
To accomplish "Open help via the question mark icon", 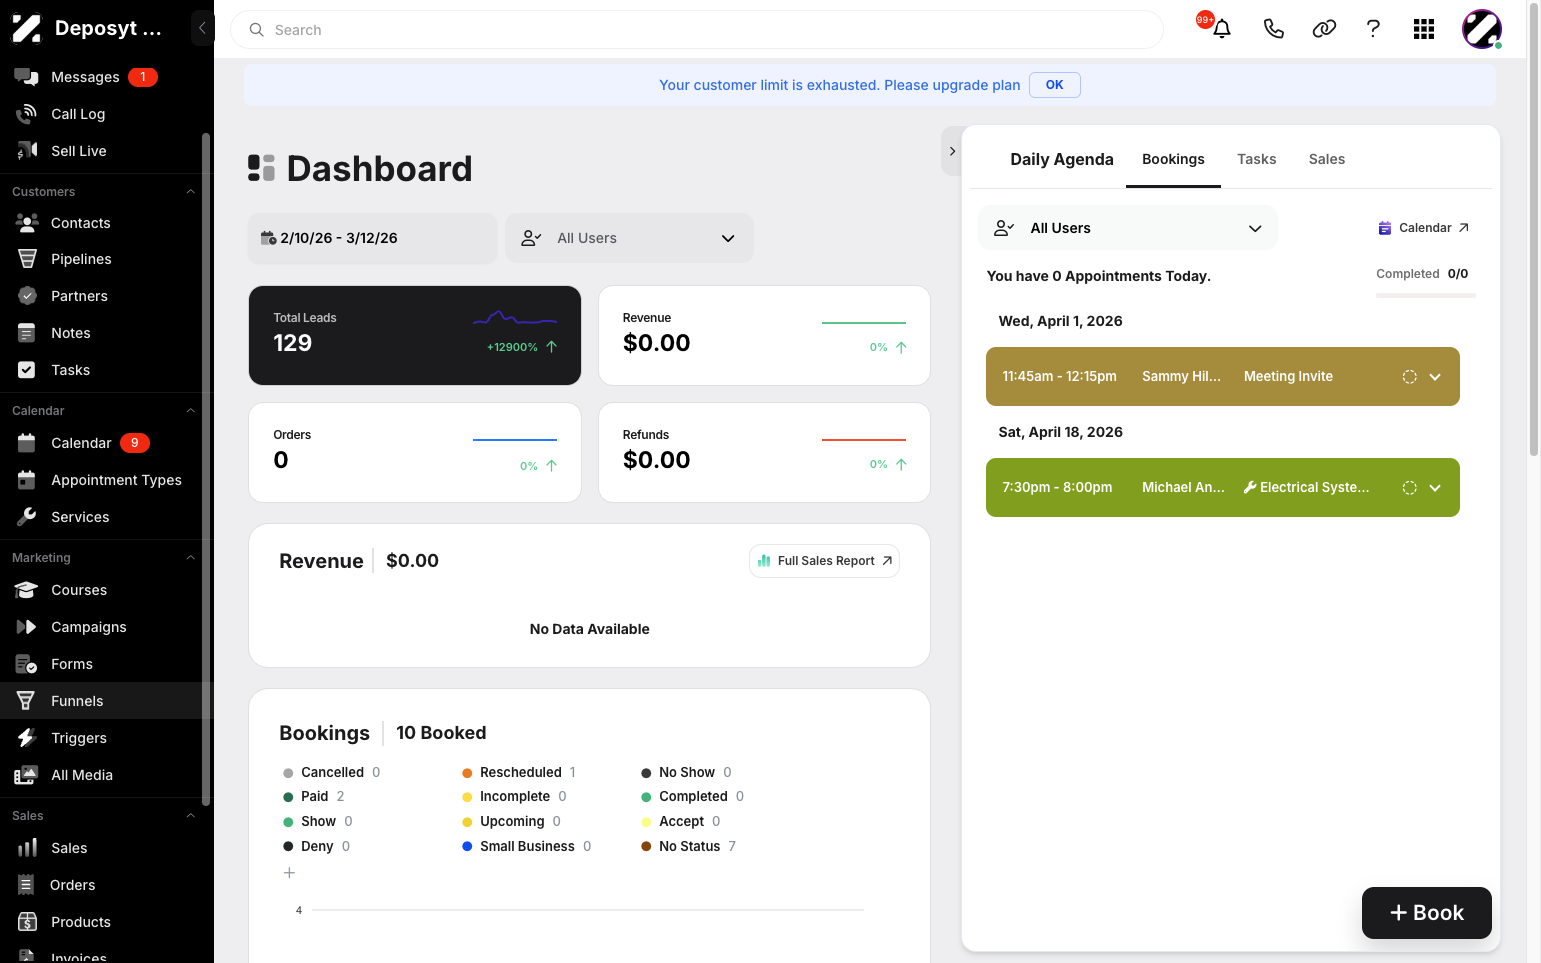I will (x=1373, y=29).
